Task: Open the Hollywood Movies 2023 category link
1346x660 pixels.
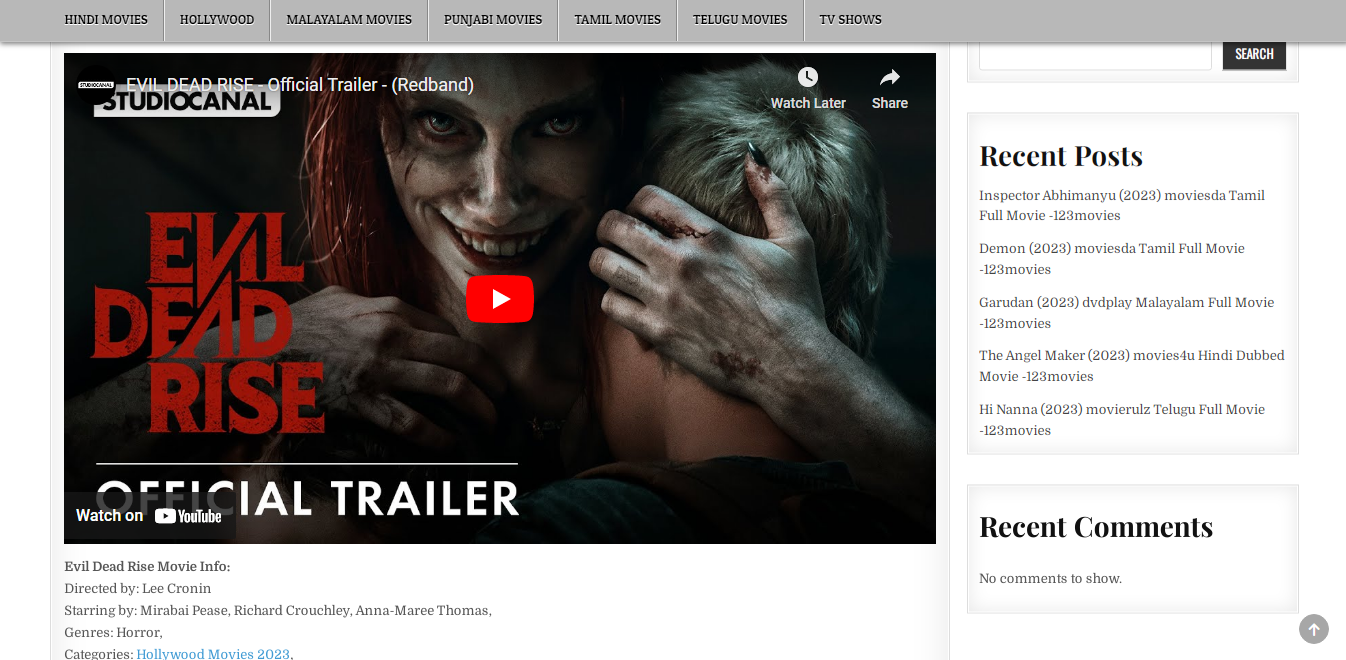Action: pos(213,654)
